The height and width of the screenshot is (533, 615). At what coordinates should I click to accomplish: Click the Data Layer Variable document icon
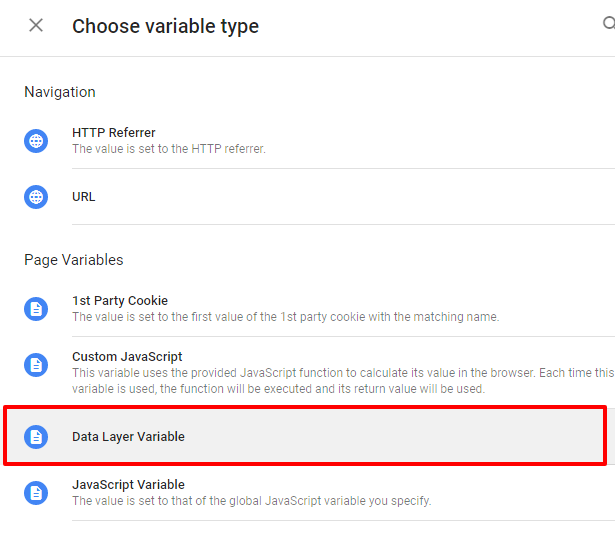(36, 437)
